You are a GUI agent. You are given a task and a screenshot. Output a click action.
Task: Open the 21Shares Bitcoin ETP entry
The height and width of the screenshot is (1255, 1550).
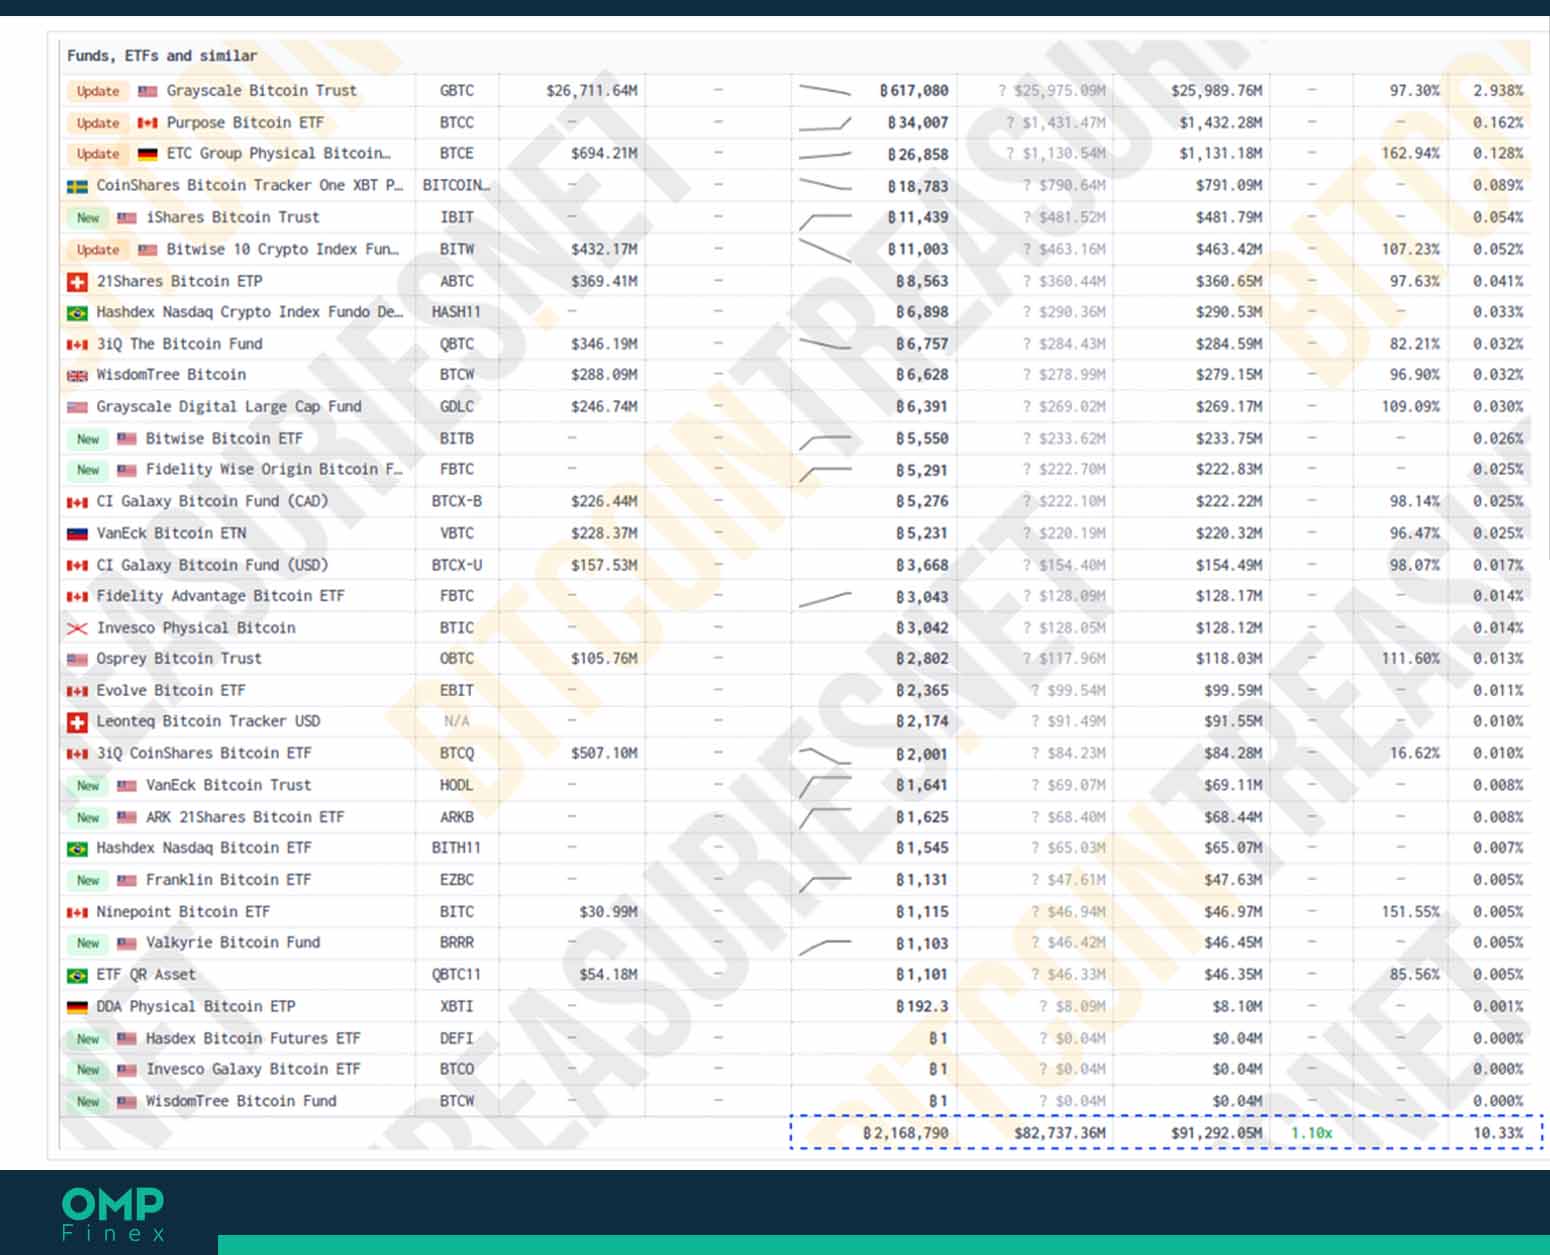coord(179,282)
